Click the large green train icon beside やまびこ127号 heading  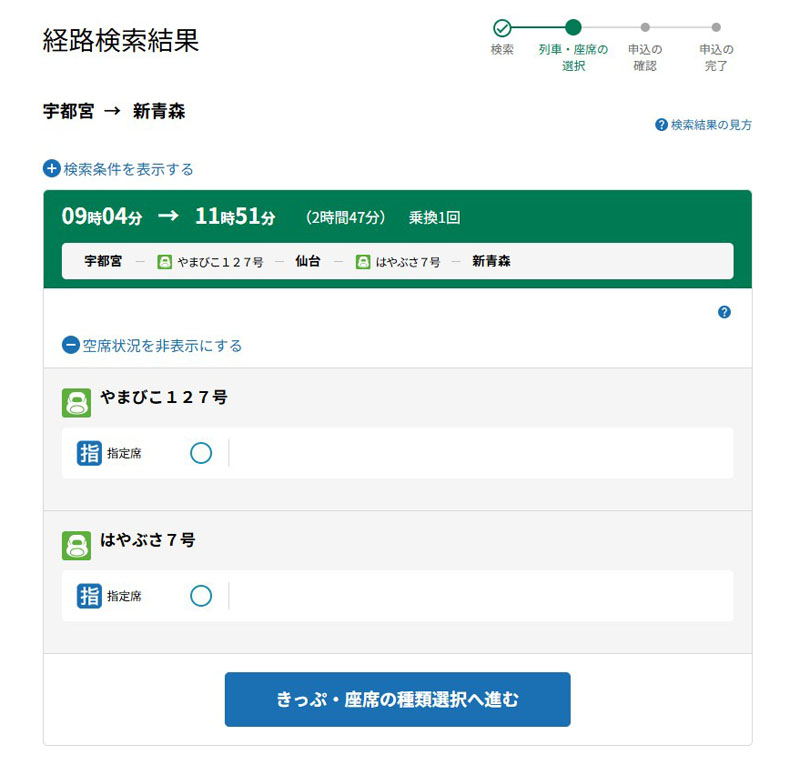click(x=77, y=402)
